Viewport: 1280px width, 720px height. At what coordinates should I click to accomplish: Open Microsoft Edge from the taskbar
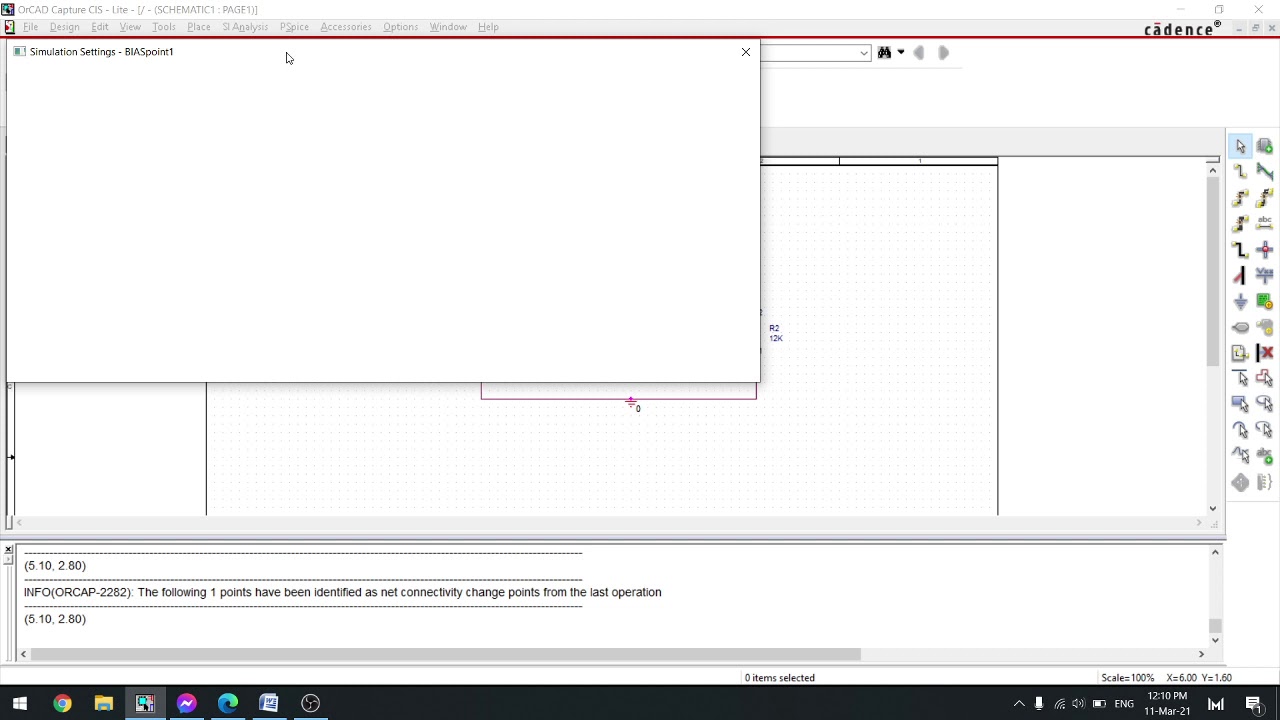228,703
